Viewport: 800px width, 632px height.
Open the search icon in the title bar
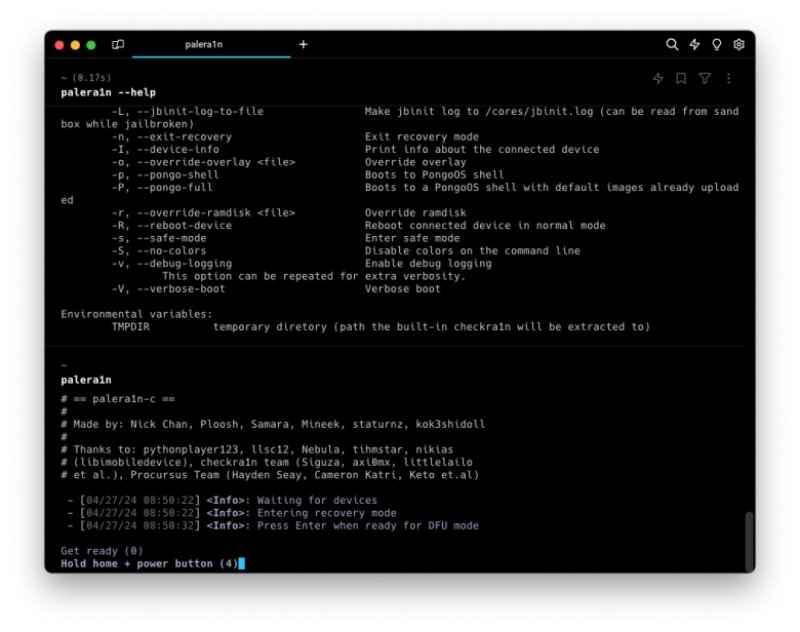pos(672,44)
